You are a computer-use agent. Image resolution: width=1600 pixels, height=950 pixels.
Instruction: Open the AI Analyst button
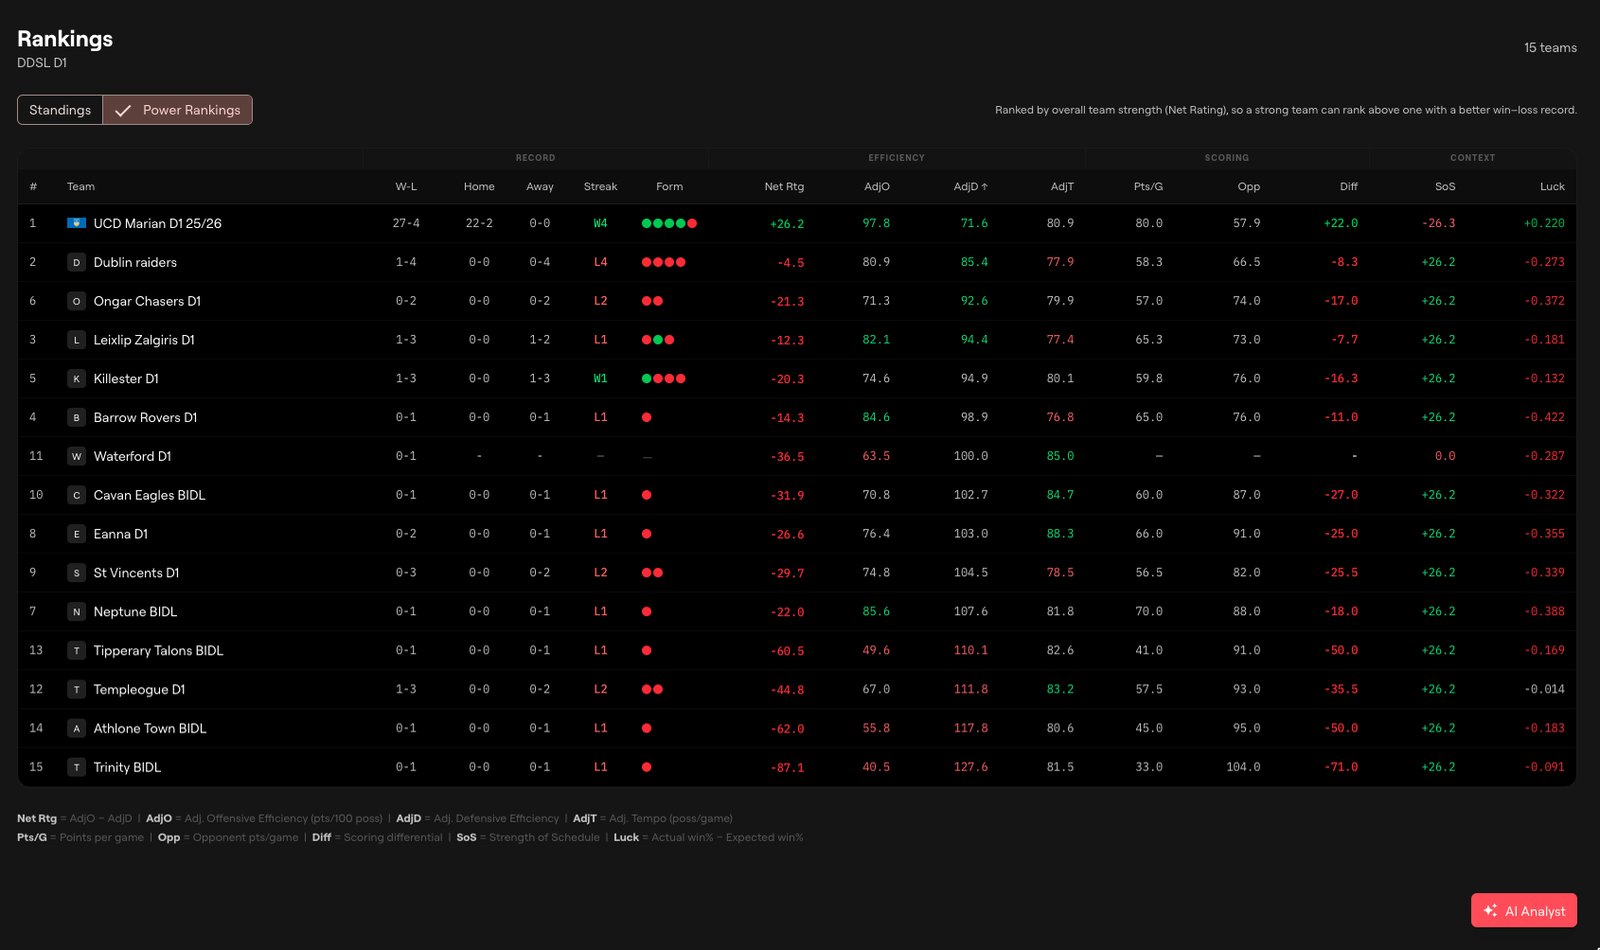point(1524,910)
